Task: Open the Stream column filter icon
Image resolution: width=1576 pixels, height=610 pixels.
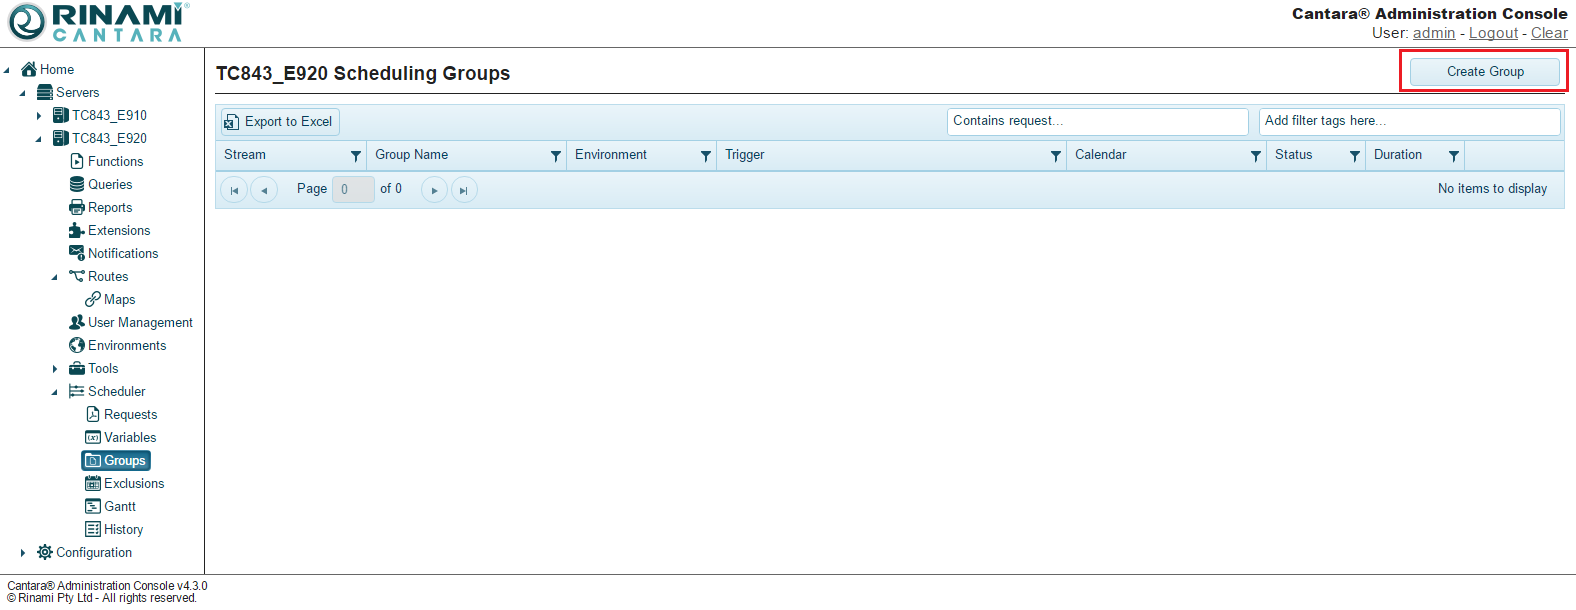Action: (x=355, y=156)
